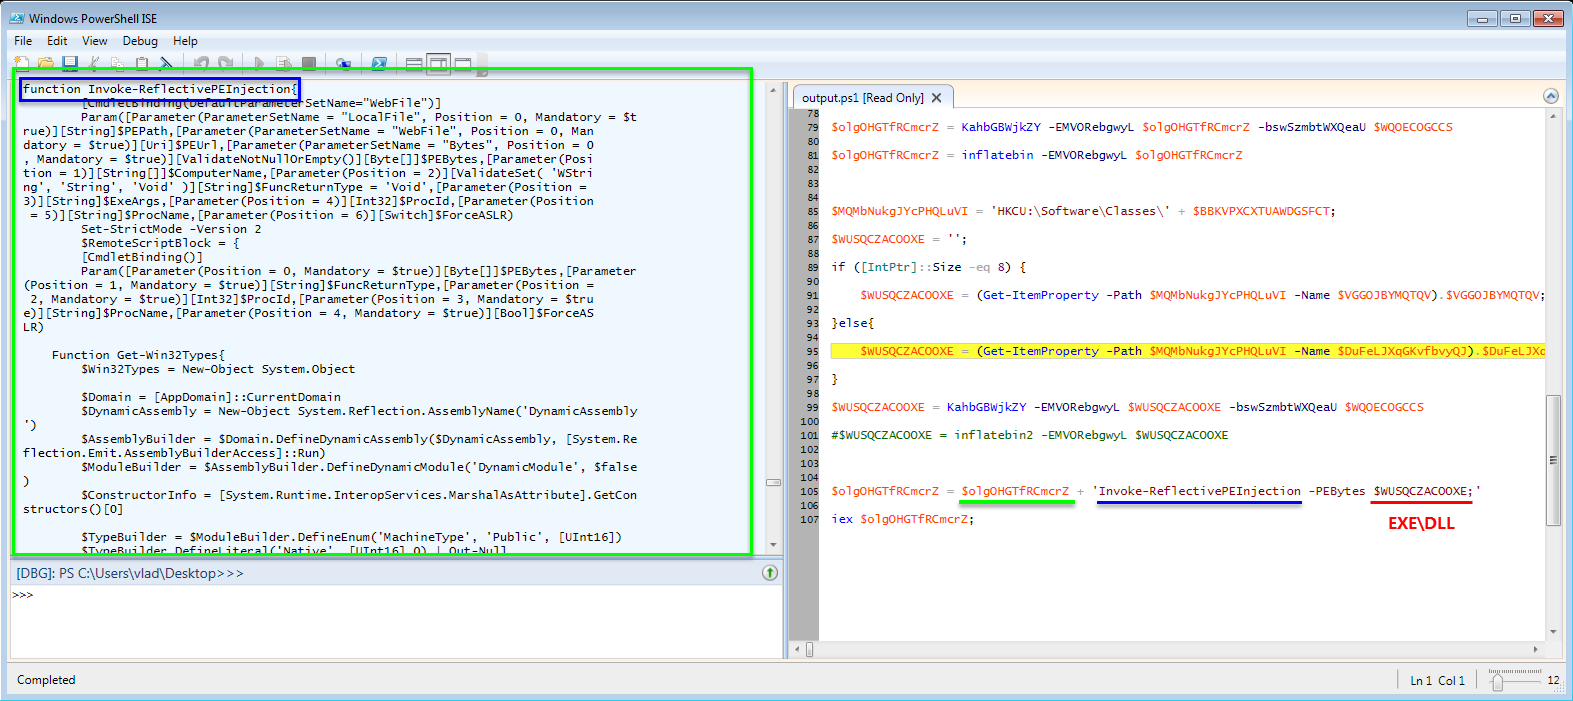This screenshot has width=1573, height=701.
Task: Close the output.ps1 script tab
Action: 937,98
